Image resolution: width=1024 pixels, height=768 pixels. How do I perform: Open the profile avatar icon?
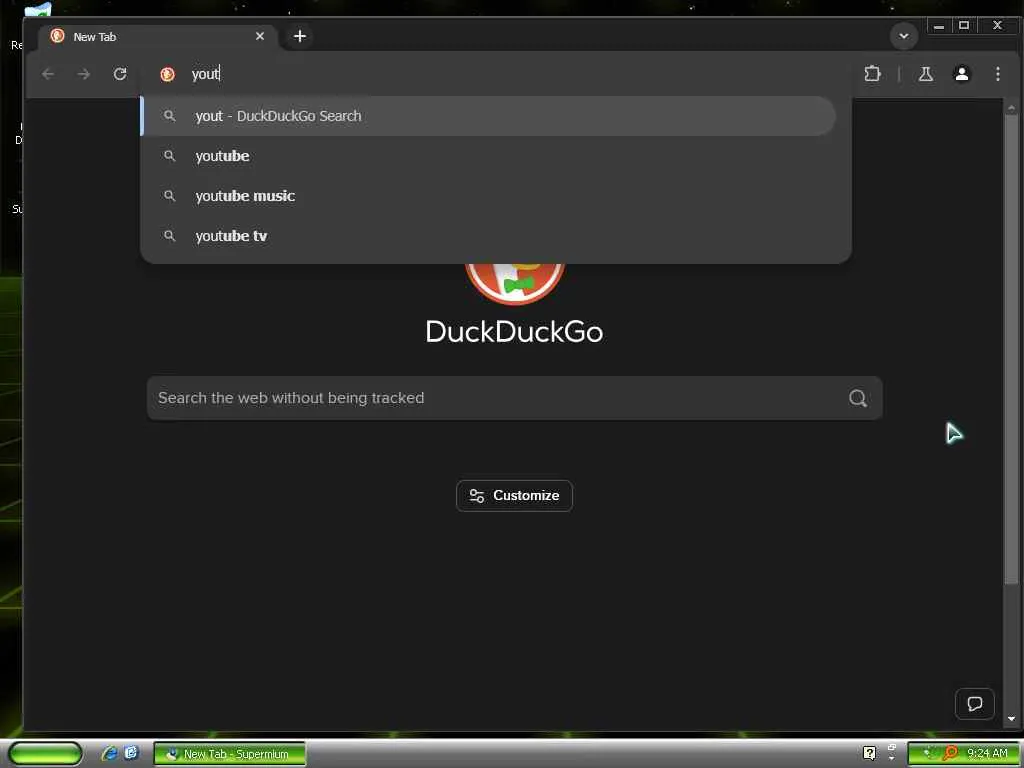pyautogui.click(x=961, y=74)
